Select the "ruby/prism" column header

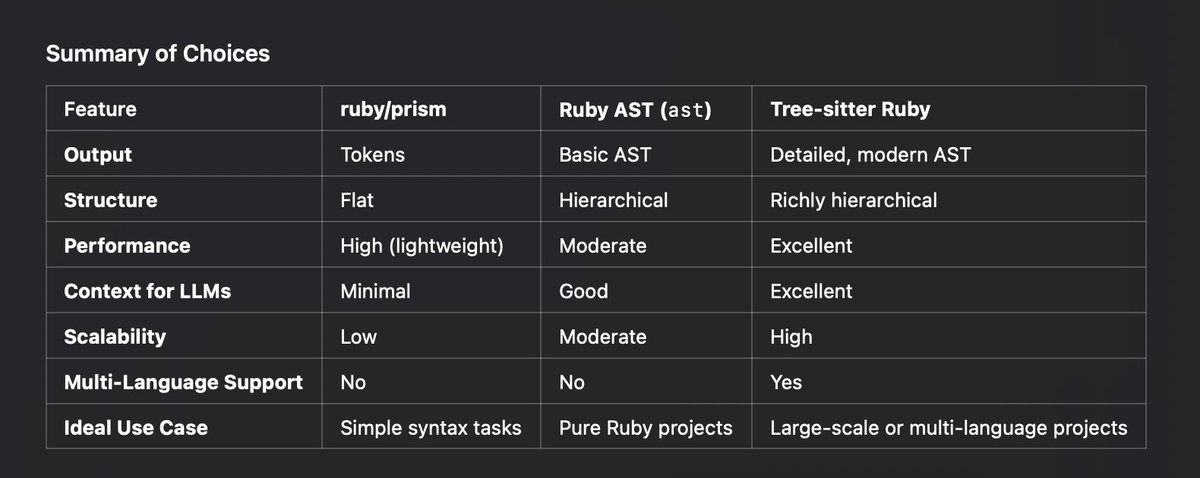tap(393, 109)
